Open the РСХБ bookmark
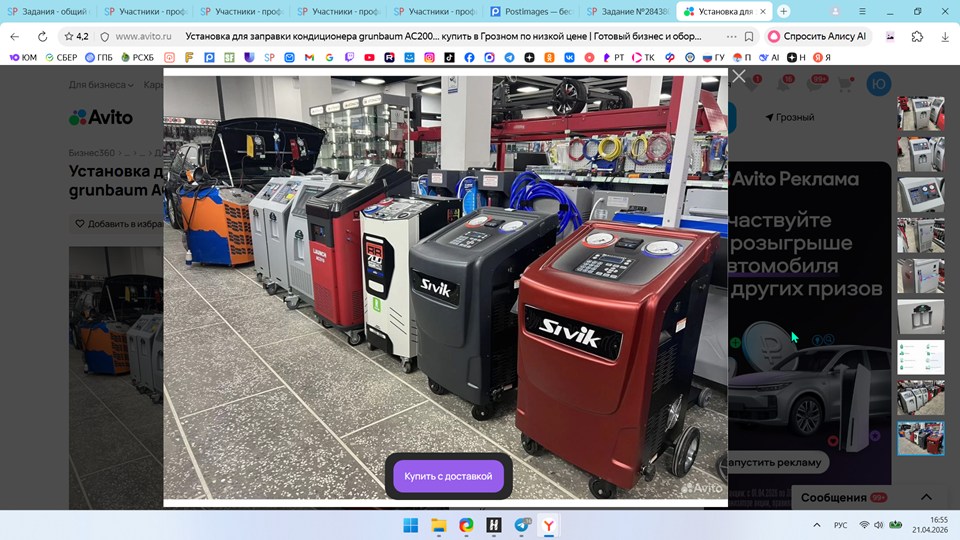Viewport: 960px width, 540px height. (x=138, y=58)
